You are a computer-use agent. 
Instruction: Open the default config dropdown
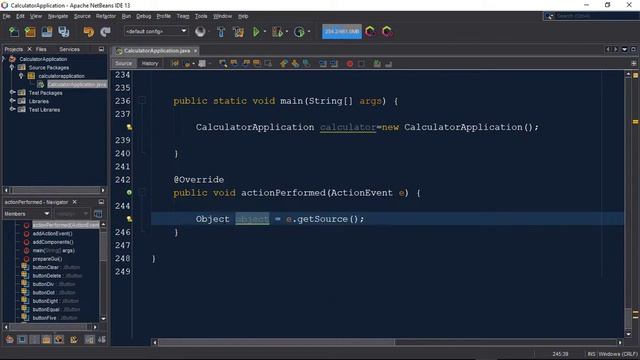(x=156, y=31)
